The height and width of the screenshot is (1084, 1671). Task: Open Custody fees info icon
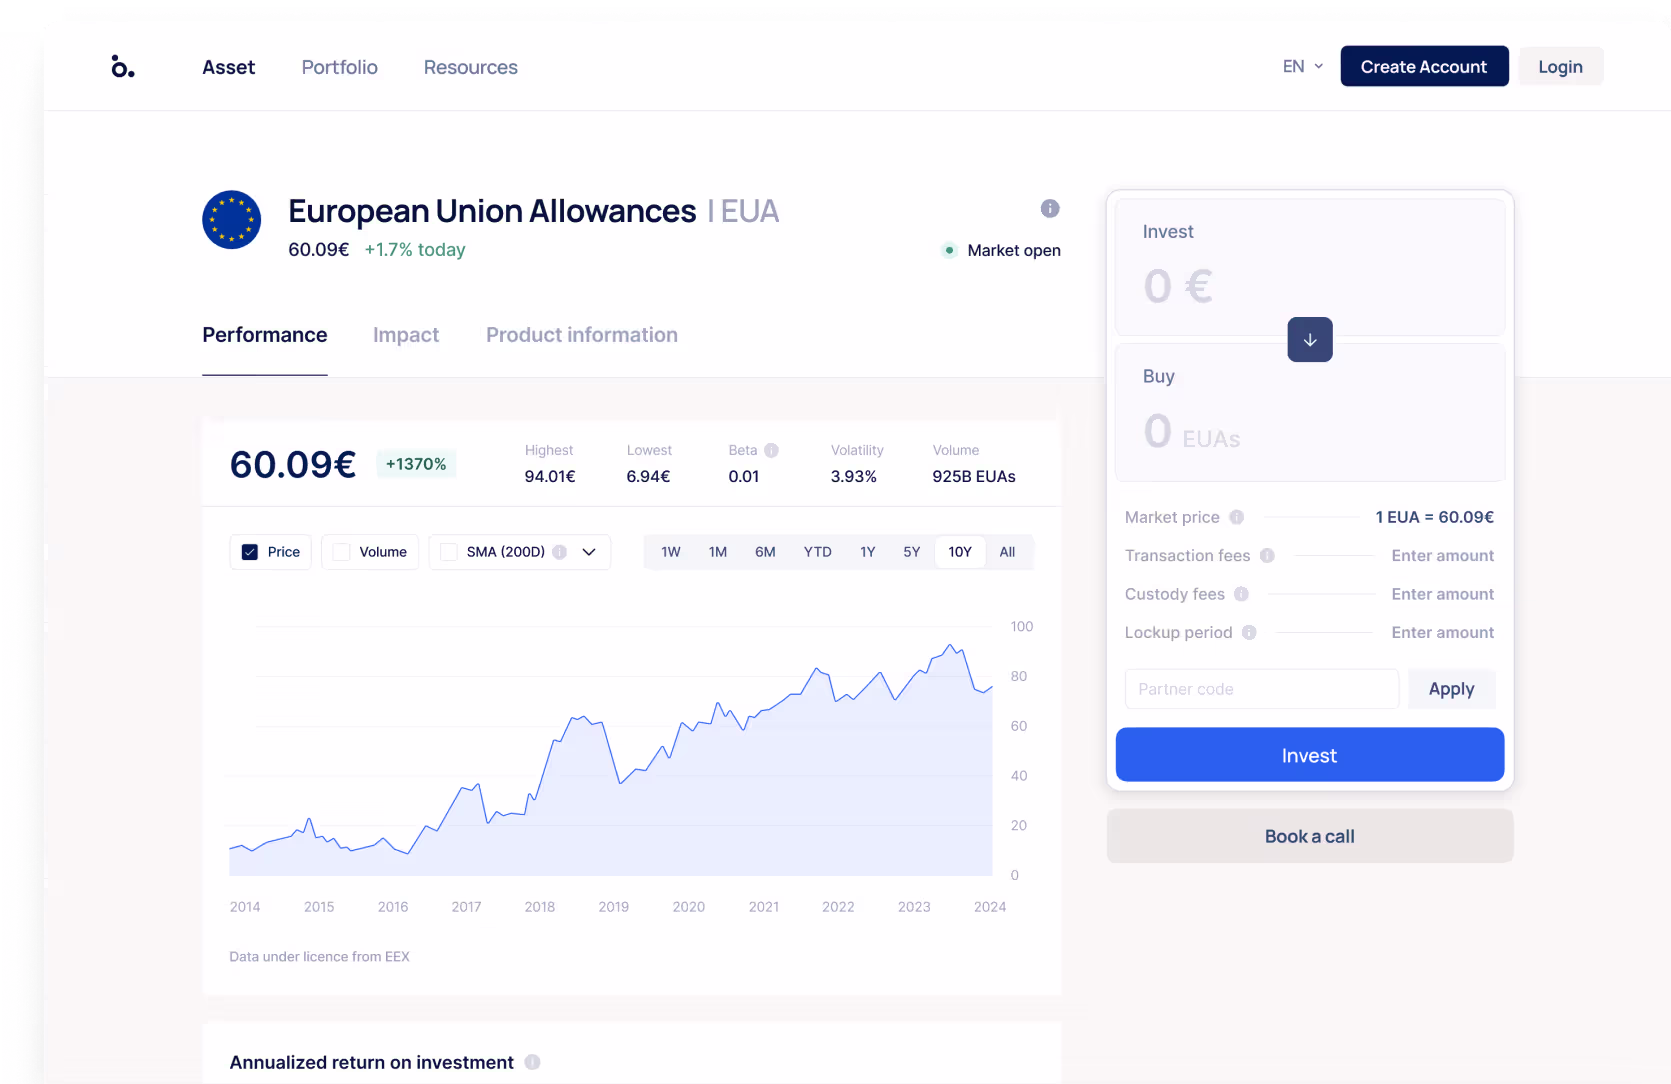[x=1241, y=594]
